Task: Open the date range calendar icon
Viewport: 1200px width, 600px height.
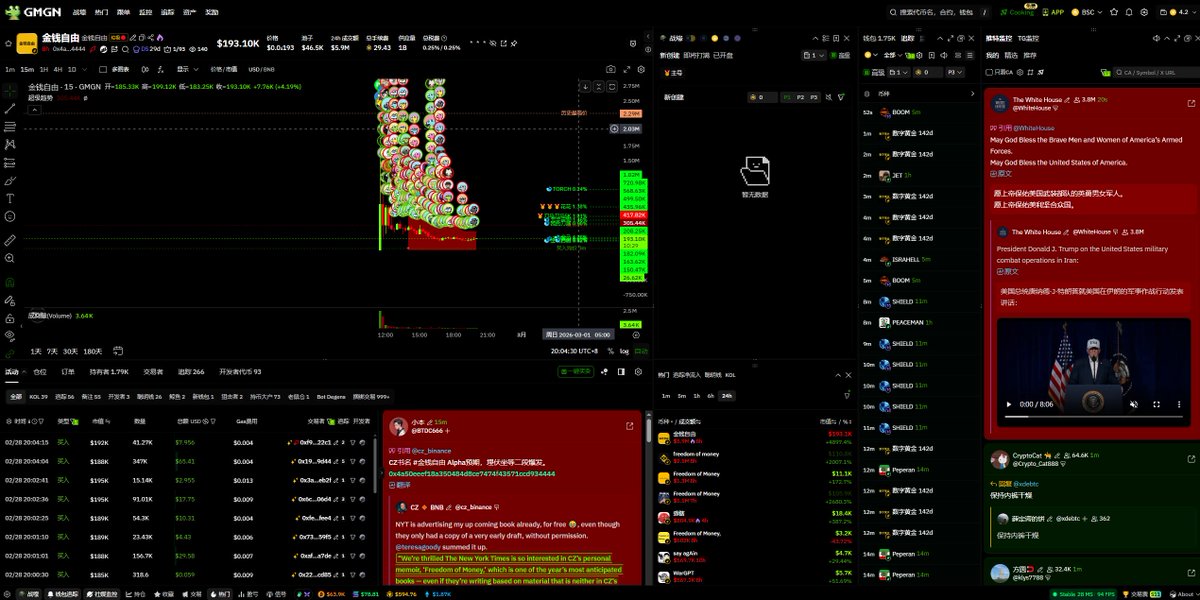Action: pyautogui.click(x=118, y=351)
